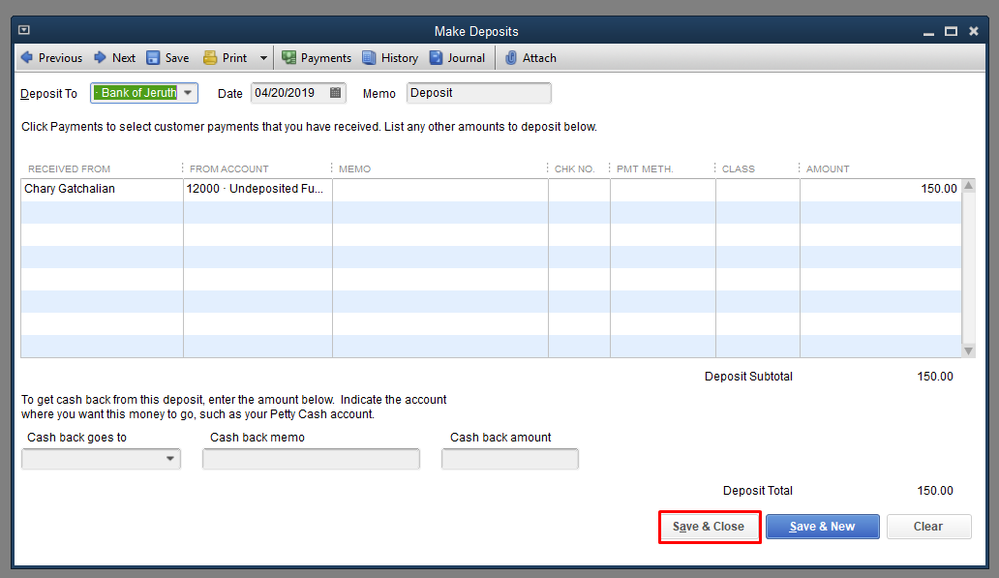Screen dimensions: 999x578
Task: Maximize the Make Deposits window
Action: pos(951,31)
